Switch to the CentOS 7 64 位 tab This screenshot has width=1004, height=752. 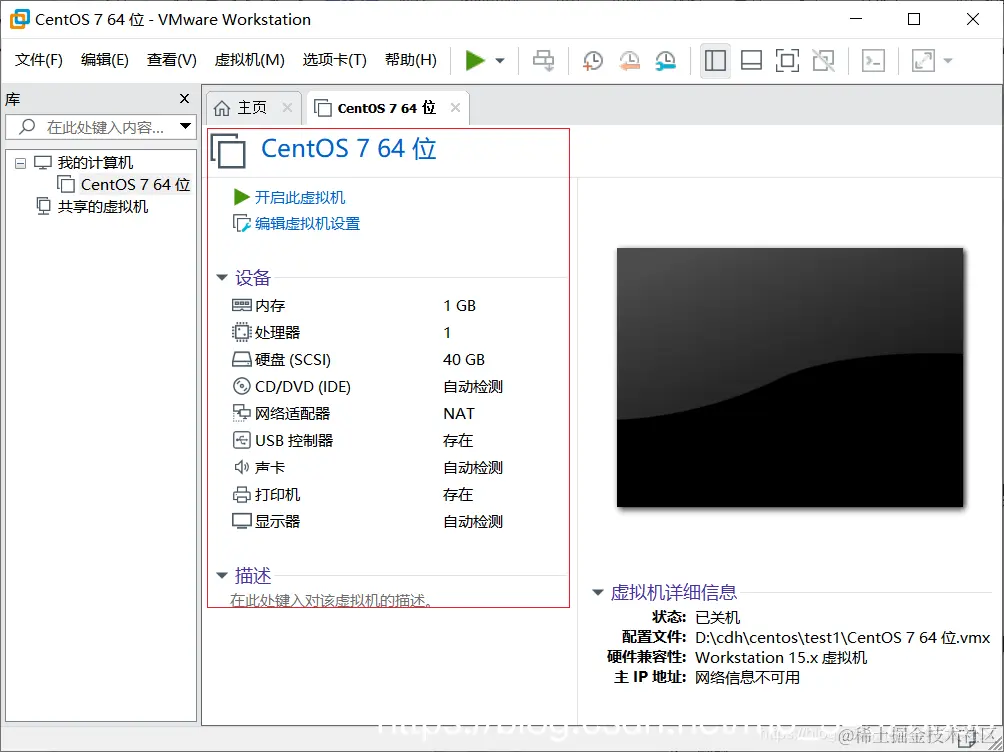386,108
